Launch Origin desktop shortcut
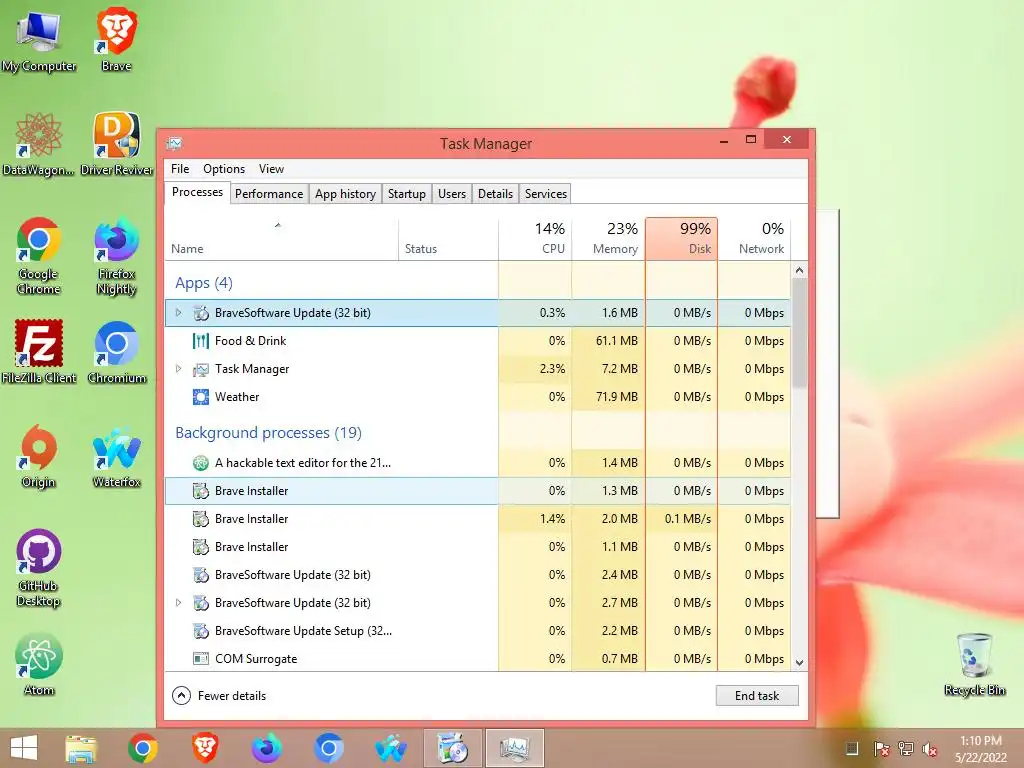Screen dimensions: 1024x768 point(39,456)
